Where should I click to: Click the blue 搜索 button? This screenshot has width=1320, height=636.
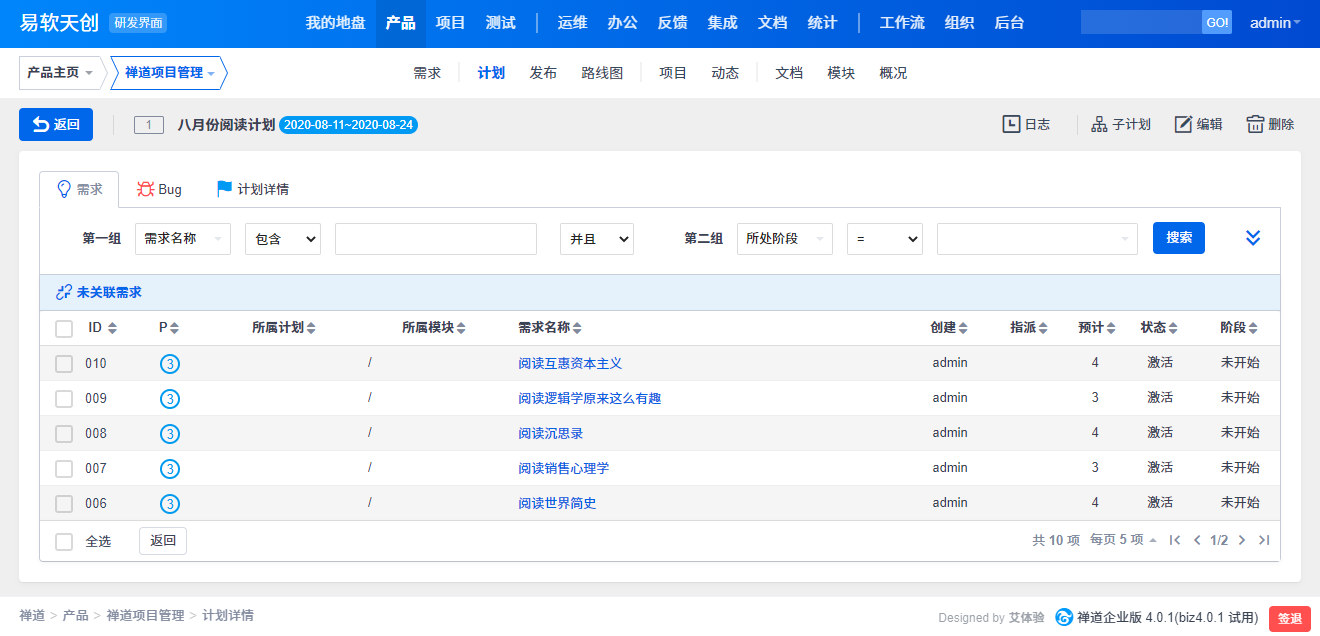click(x=1179, y=238)
